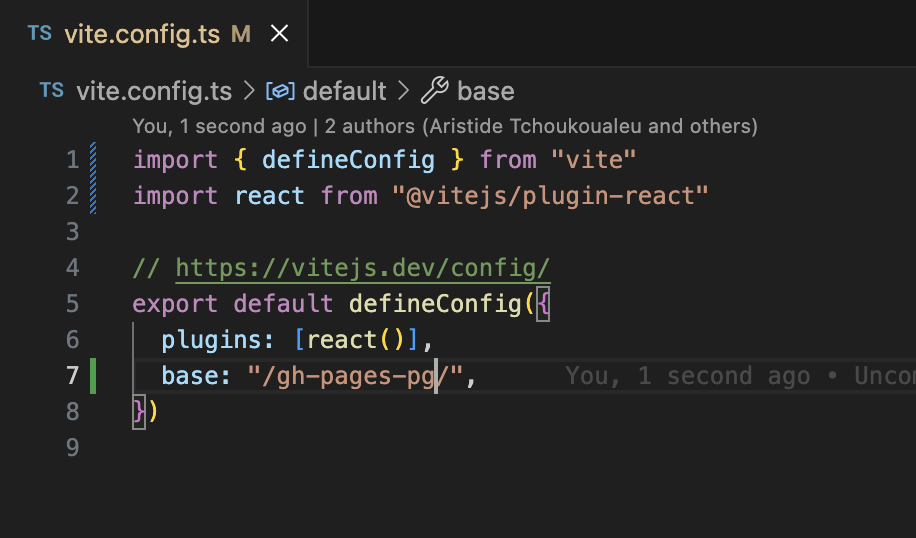Click the defineConfig import identifier
The width and height of the screenshot is (916, 538).
[348, 160]
